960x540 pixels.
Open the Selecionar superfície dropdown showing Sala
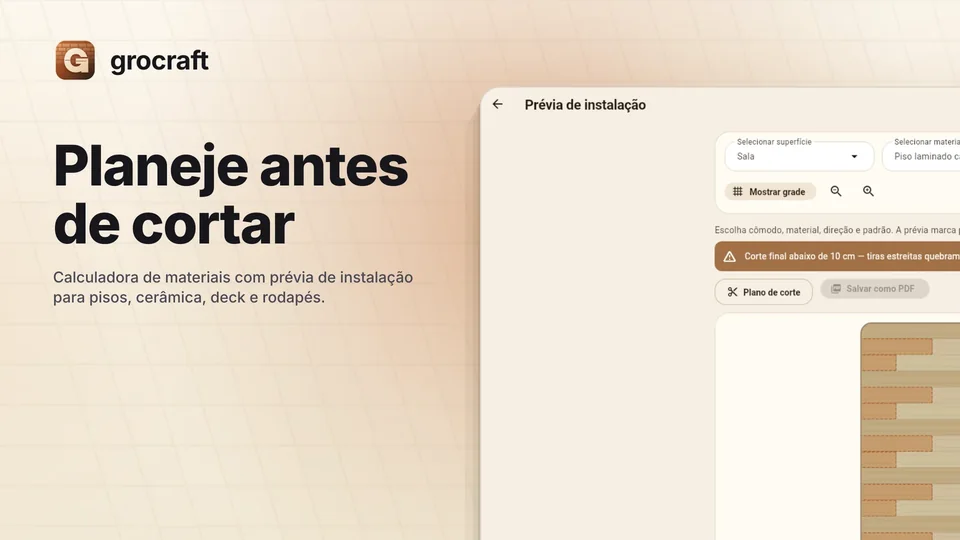799,156
